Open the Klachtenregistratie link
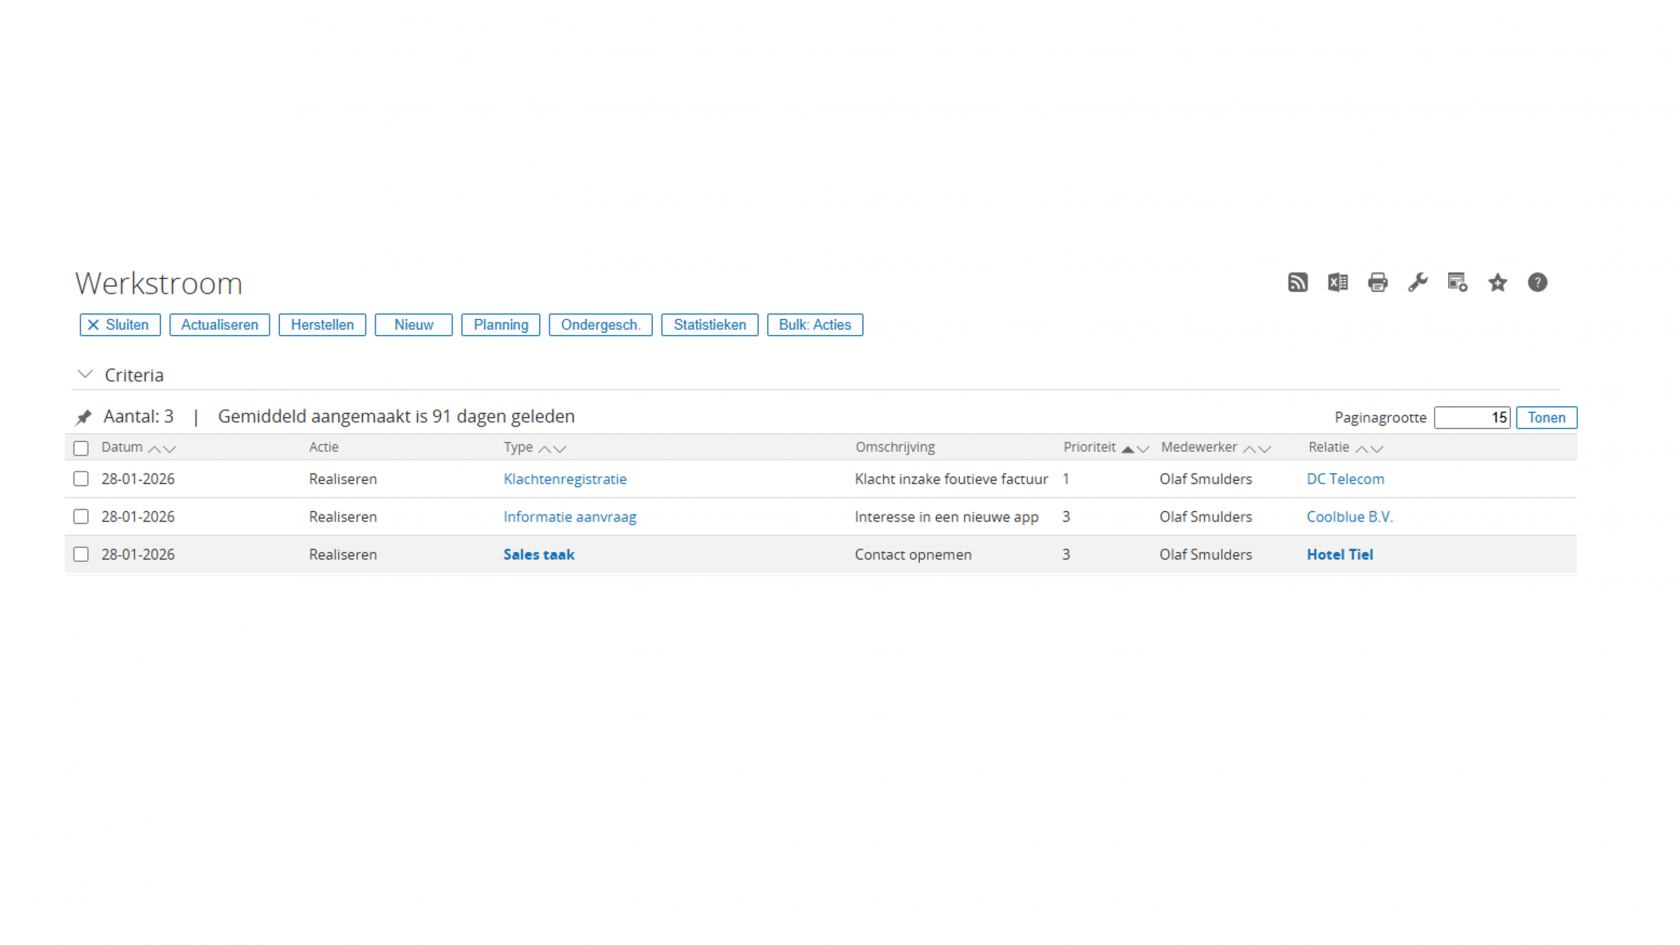Screen dimensions: 1680x945 coord(565,479)
